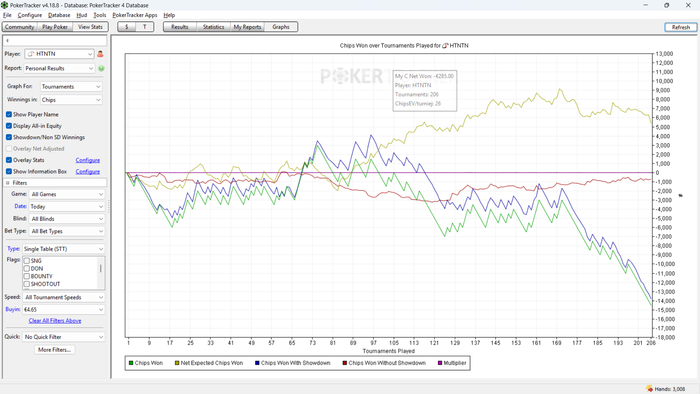Open the Date filter dropdown
700x394 pixels.
pyautogui.click(x=67, y=207)
